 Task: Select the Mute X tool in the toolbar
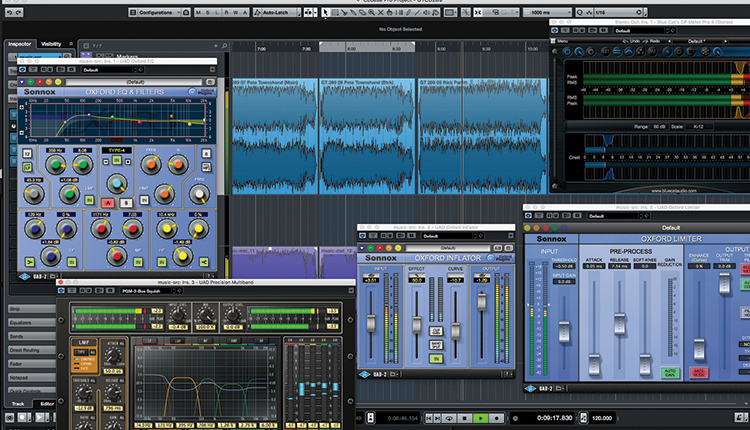[x=381, y=12]
